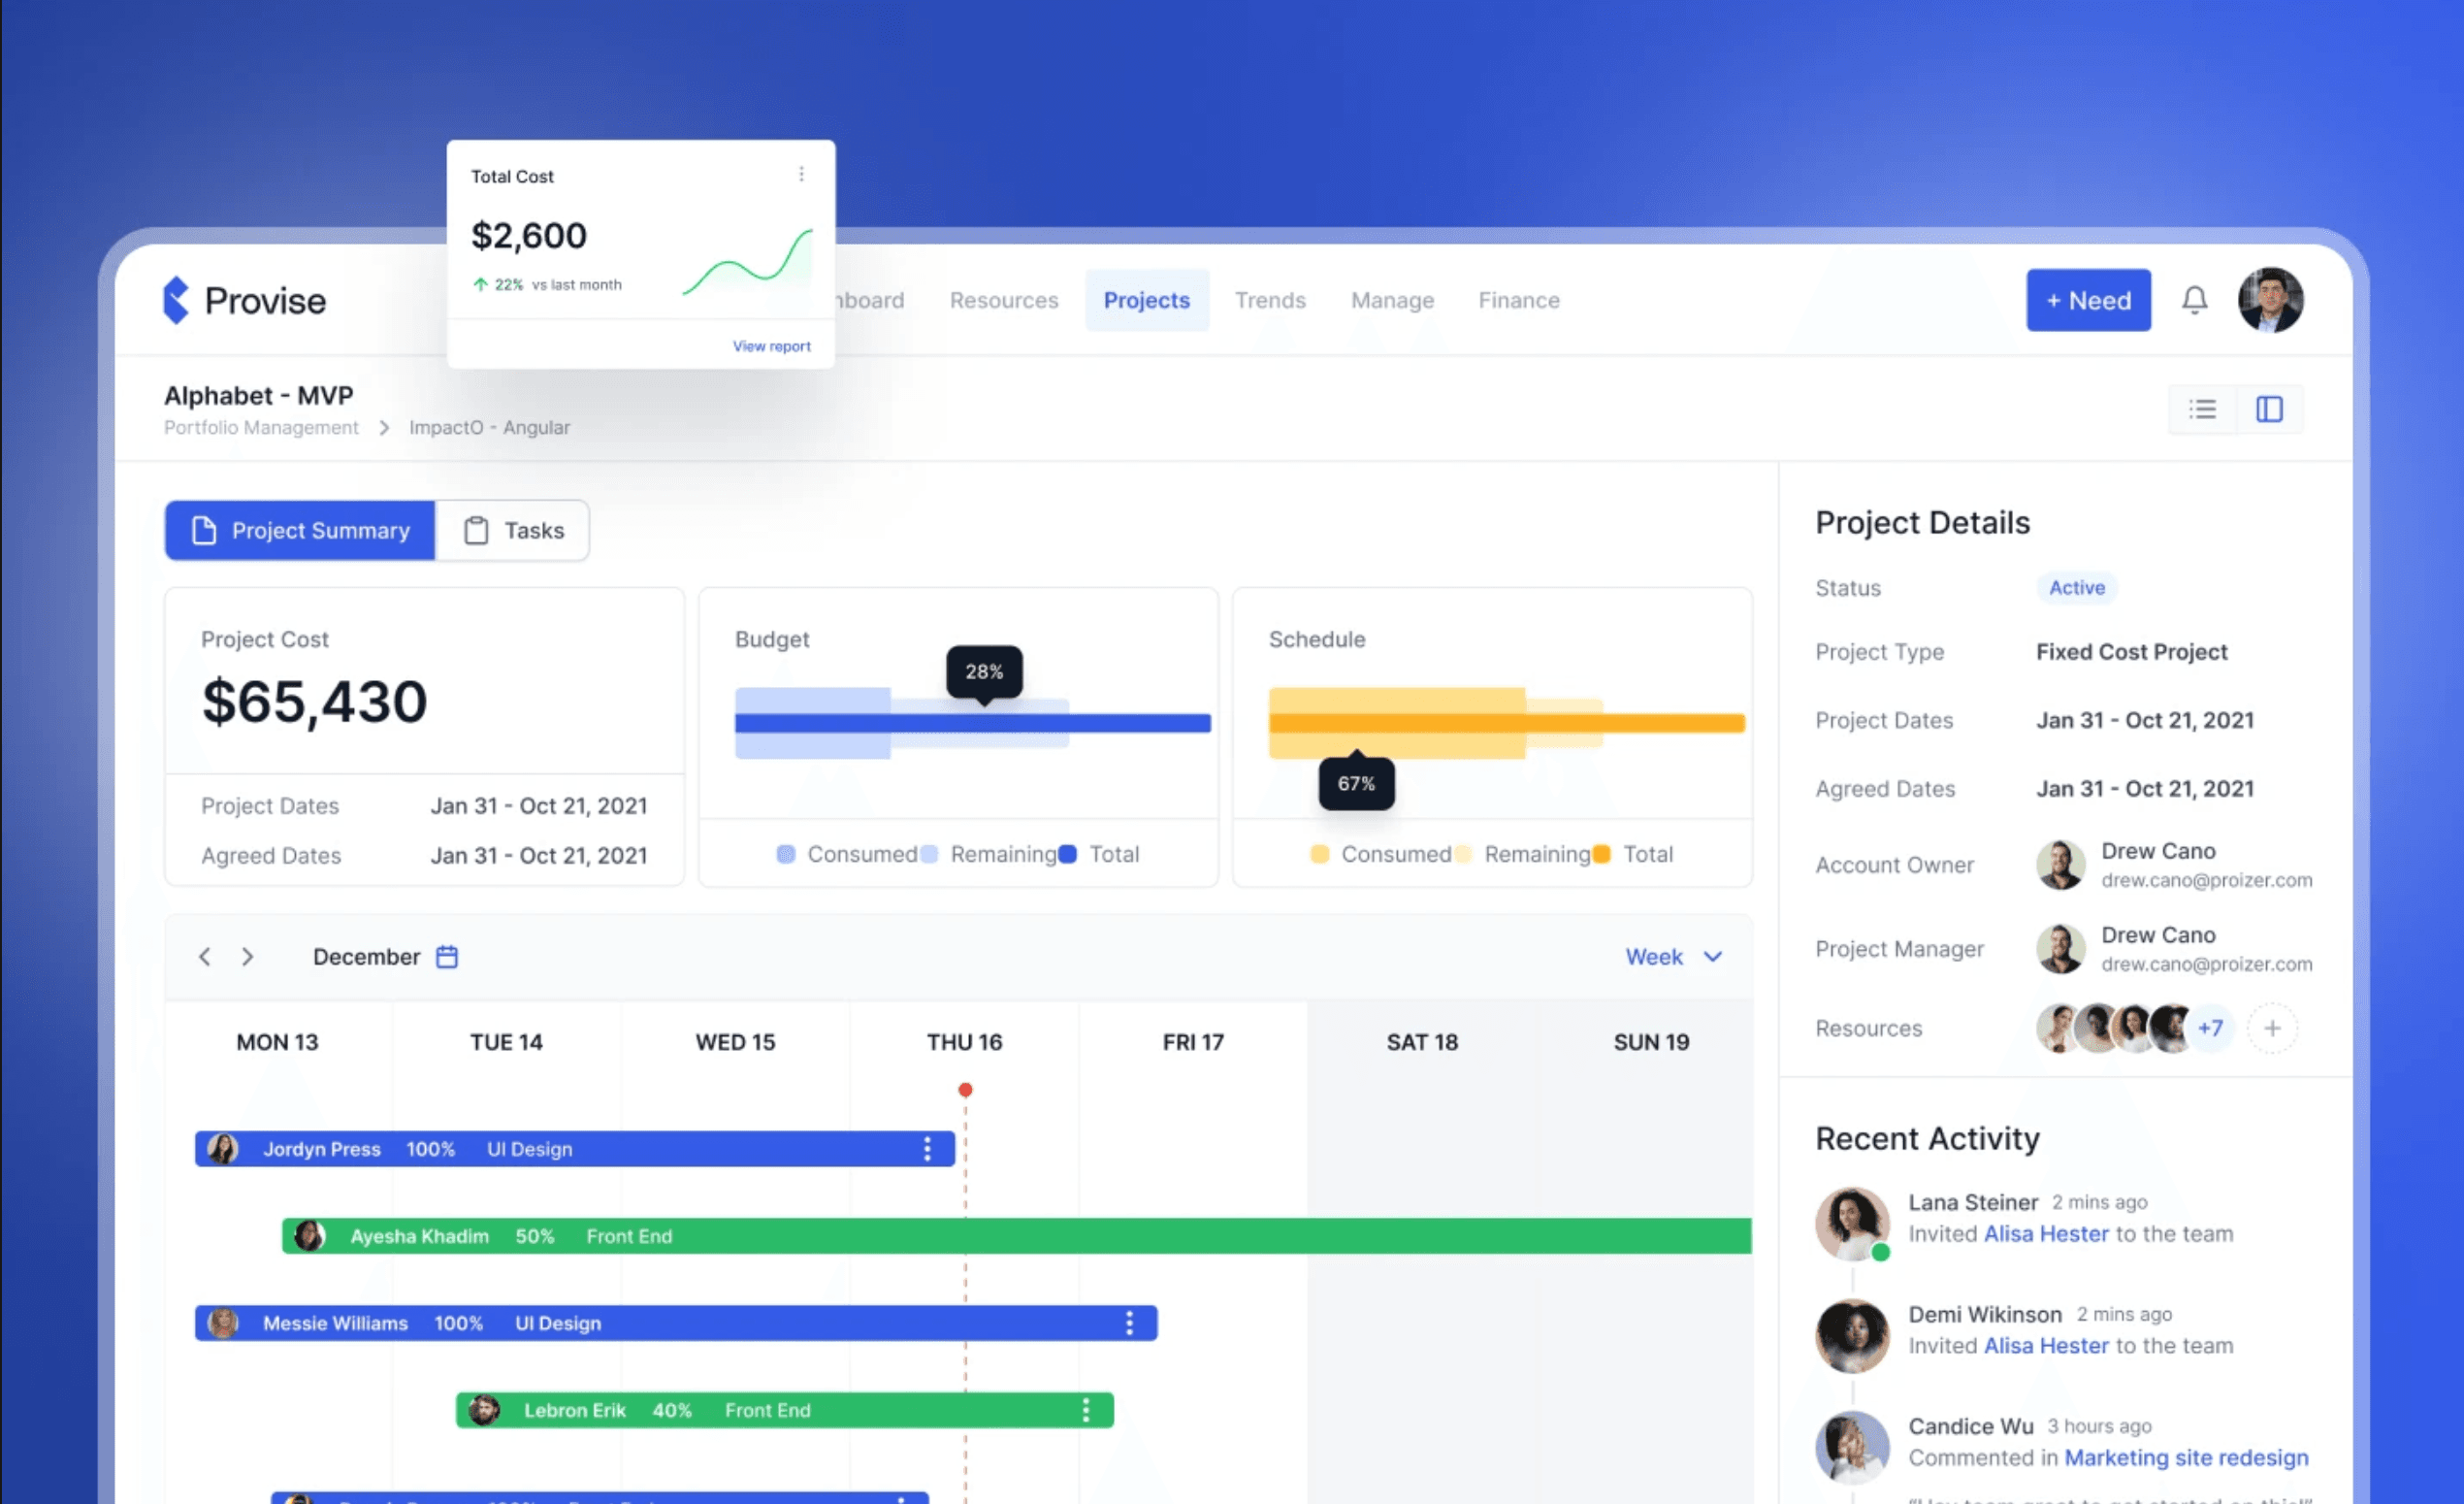Switch to split panel view icon

point(2269,409)
